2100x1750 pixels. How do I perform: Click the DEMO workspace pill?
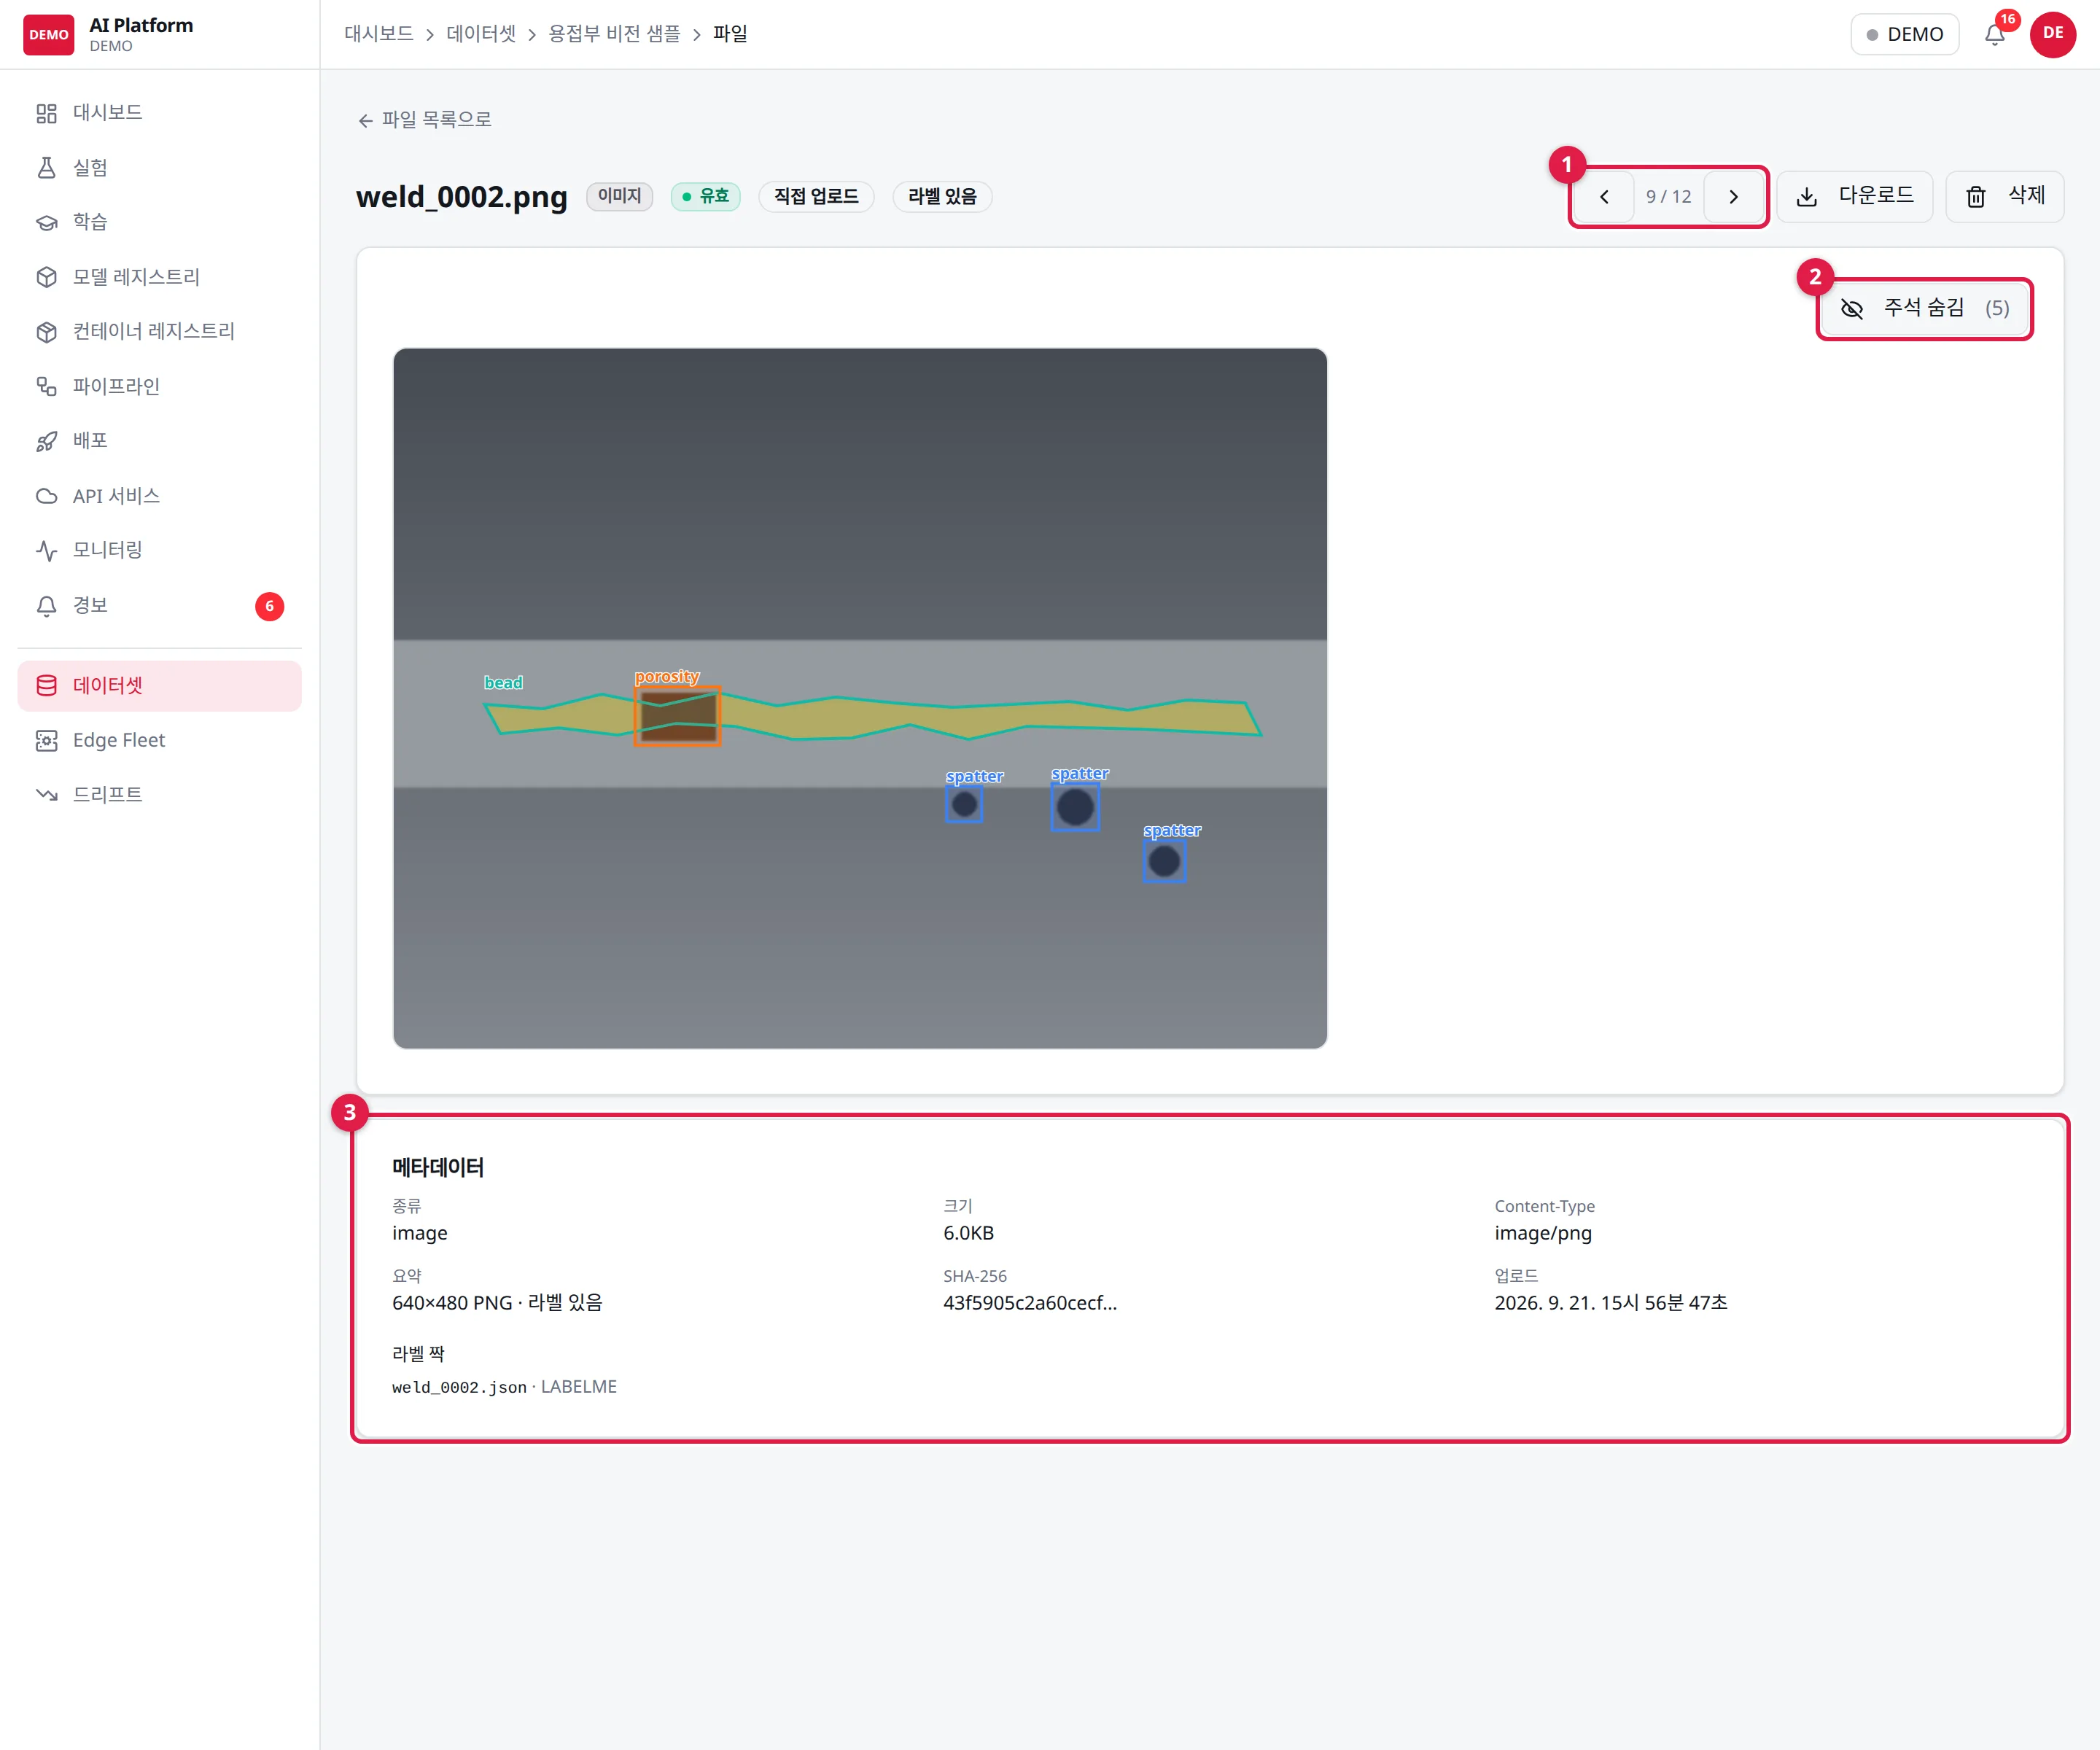[x=1905, y=35]
